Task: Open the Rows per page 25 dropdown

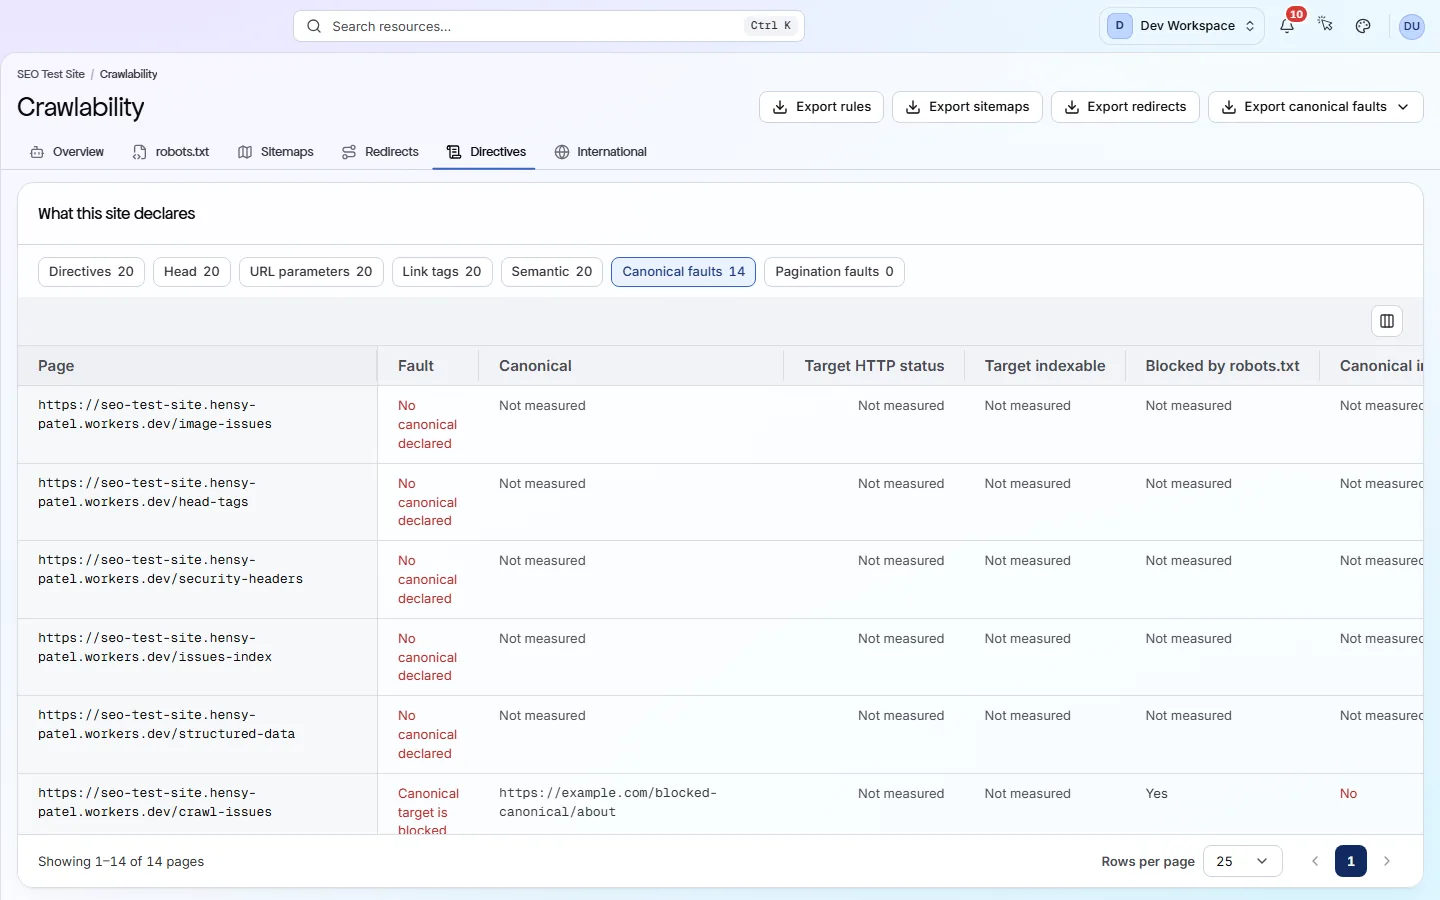Action: point(1242,861)
